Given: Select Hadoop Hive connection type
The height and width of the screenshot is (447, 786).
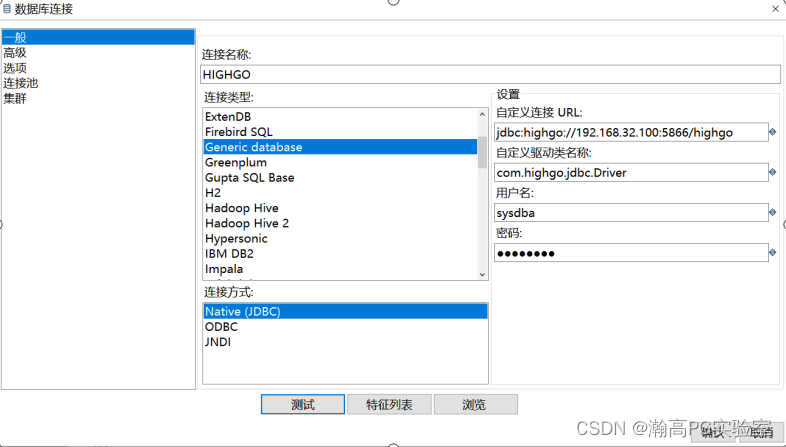Looking at the screenshot, I should 340,208.
